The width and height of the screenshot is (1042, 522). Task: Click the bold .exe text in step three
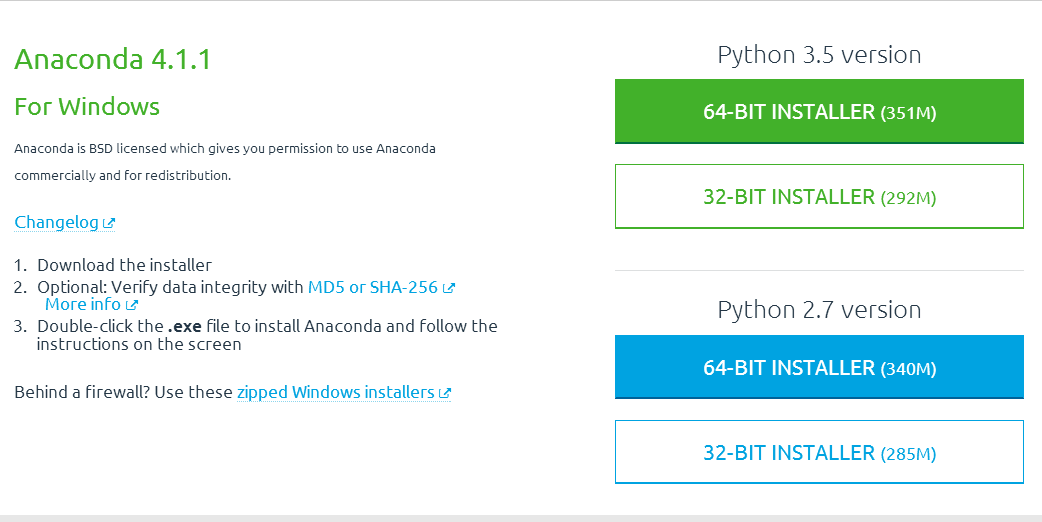(184, 326)
